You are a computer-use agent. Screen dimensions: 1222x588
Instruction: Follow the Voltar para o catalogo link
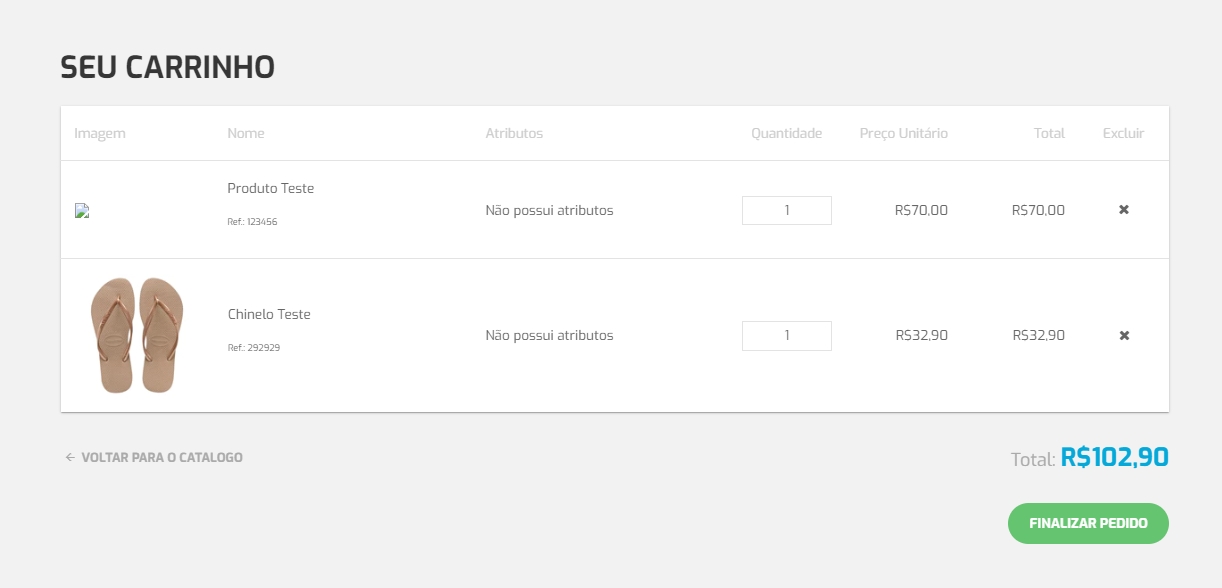coord(161,458)
